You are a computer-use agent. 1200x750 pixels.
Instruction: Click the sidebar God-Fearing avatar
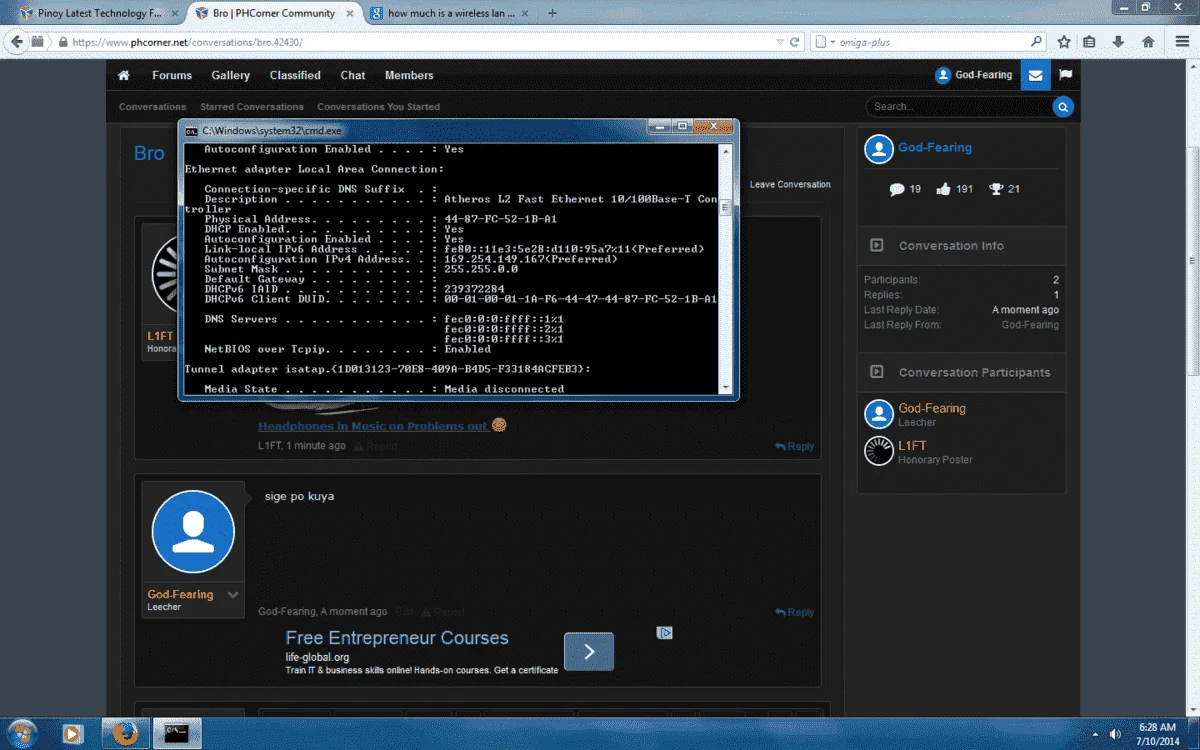point(879,150)
